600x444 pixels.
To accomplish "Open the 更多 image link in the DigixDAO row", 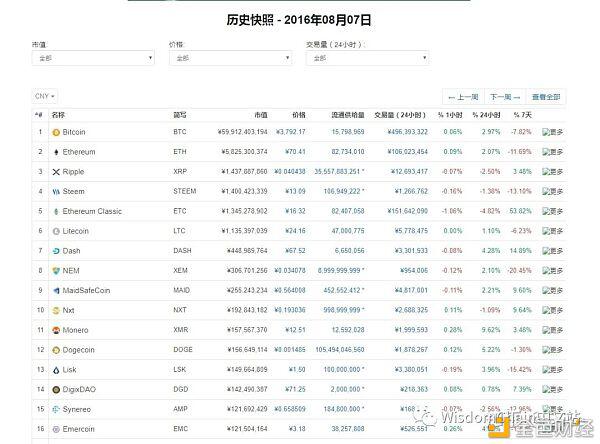I will 553,390.
